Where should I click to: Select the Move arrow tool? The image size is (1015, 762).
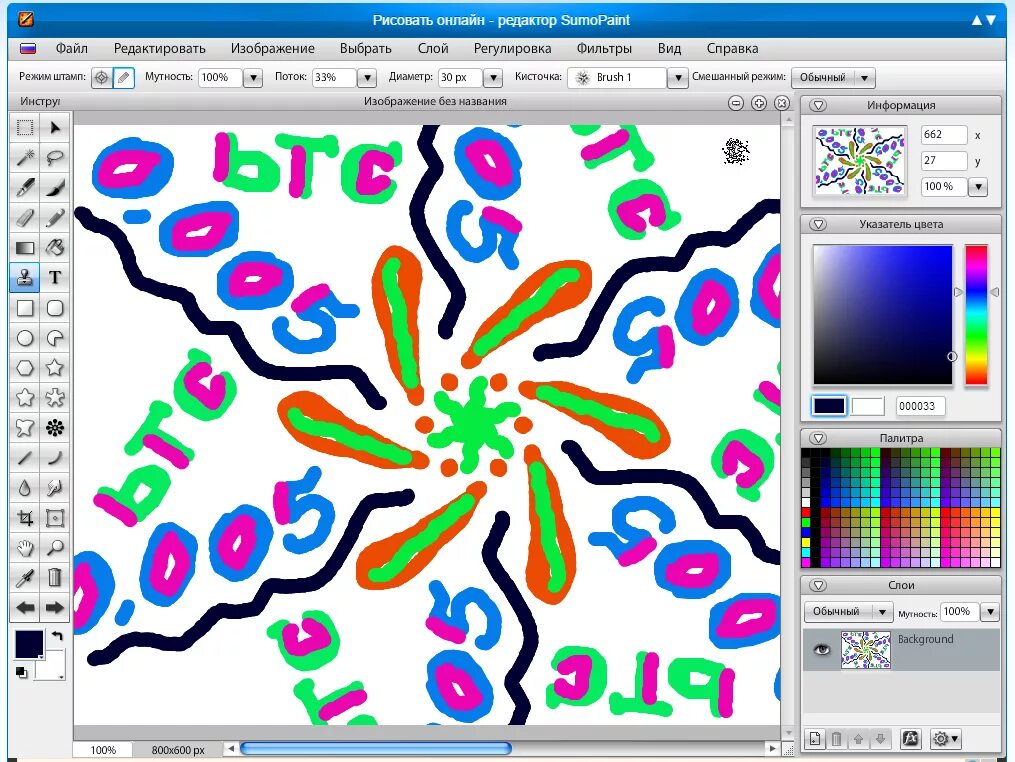coord(55,128)
